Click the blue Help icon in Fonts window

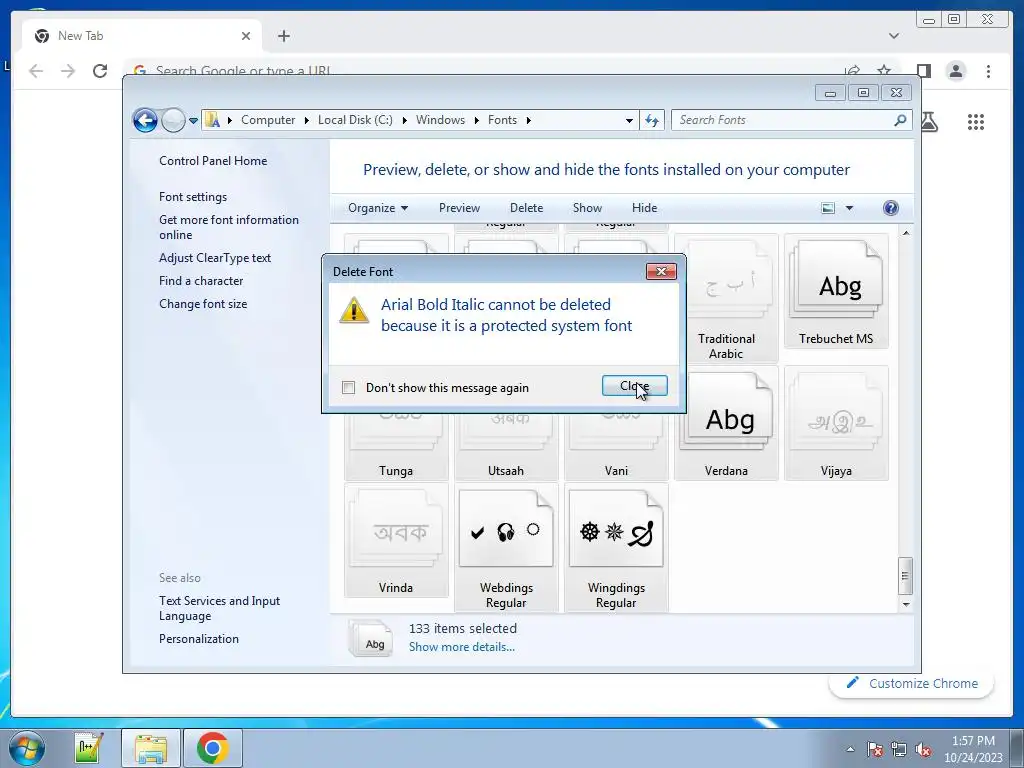tap(891, 208)
